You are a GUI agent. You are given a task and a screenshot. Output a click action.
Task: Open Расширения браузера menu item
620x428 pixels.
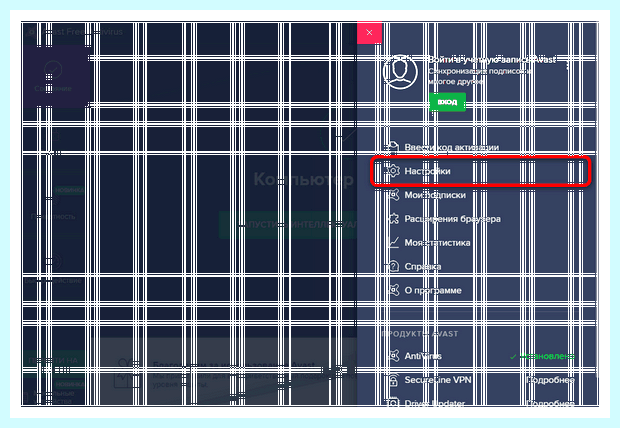(452, 219)
